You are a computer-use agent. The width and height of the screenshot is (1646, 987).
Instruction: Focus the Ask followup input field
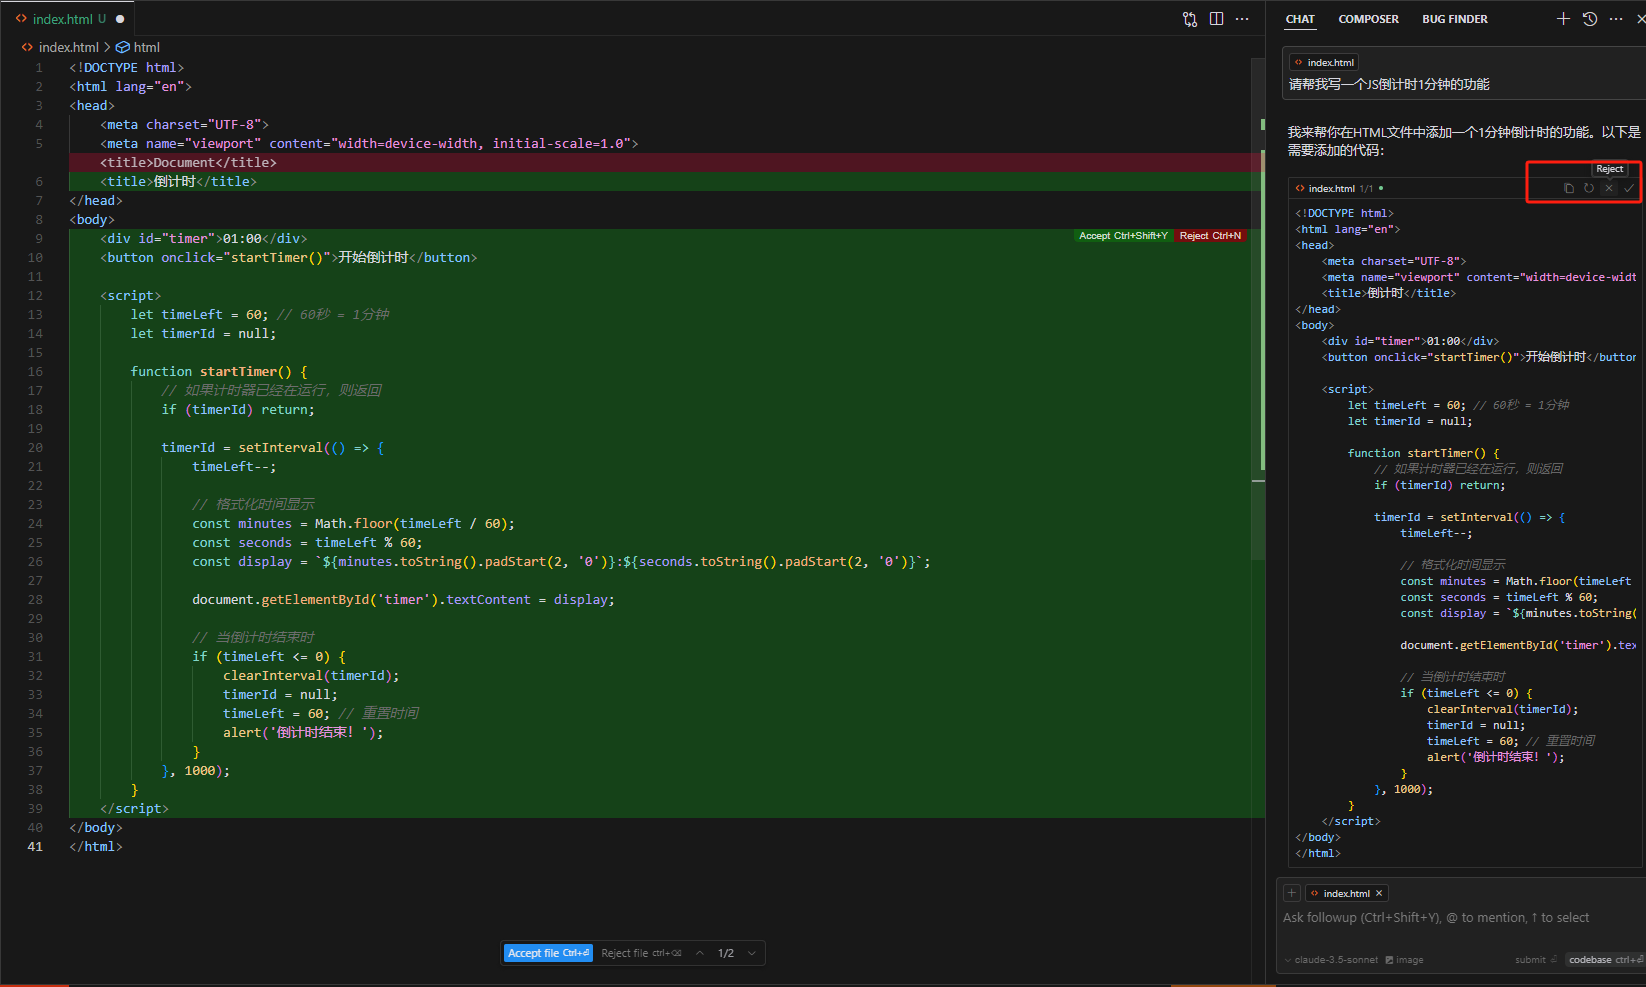[x=1460, y=918]
